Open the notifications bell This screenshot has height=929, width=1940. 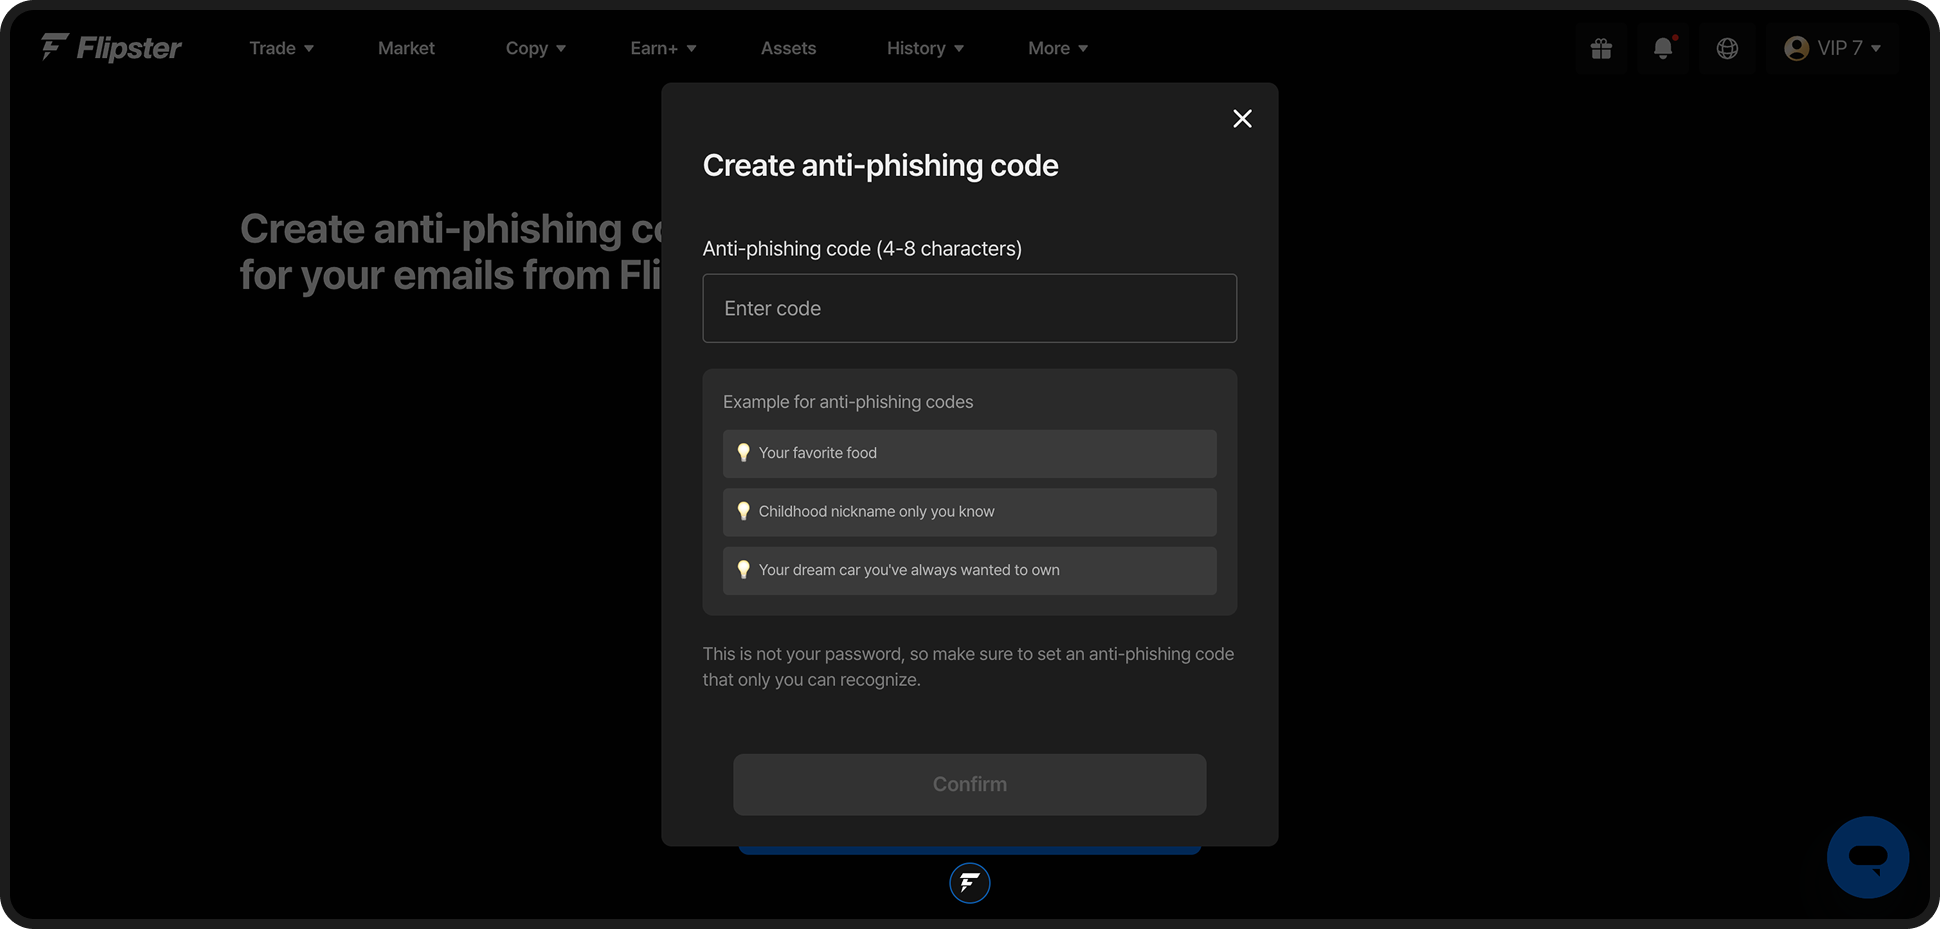[1664, 48]
